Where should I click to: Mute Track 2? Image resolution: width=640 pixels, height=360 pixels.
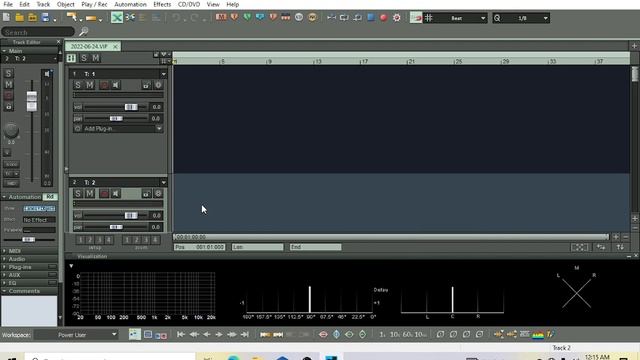tap(90, 193)
